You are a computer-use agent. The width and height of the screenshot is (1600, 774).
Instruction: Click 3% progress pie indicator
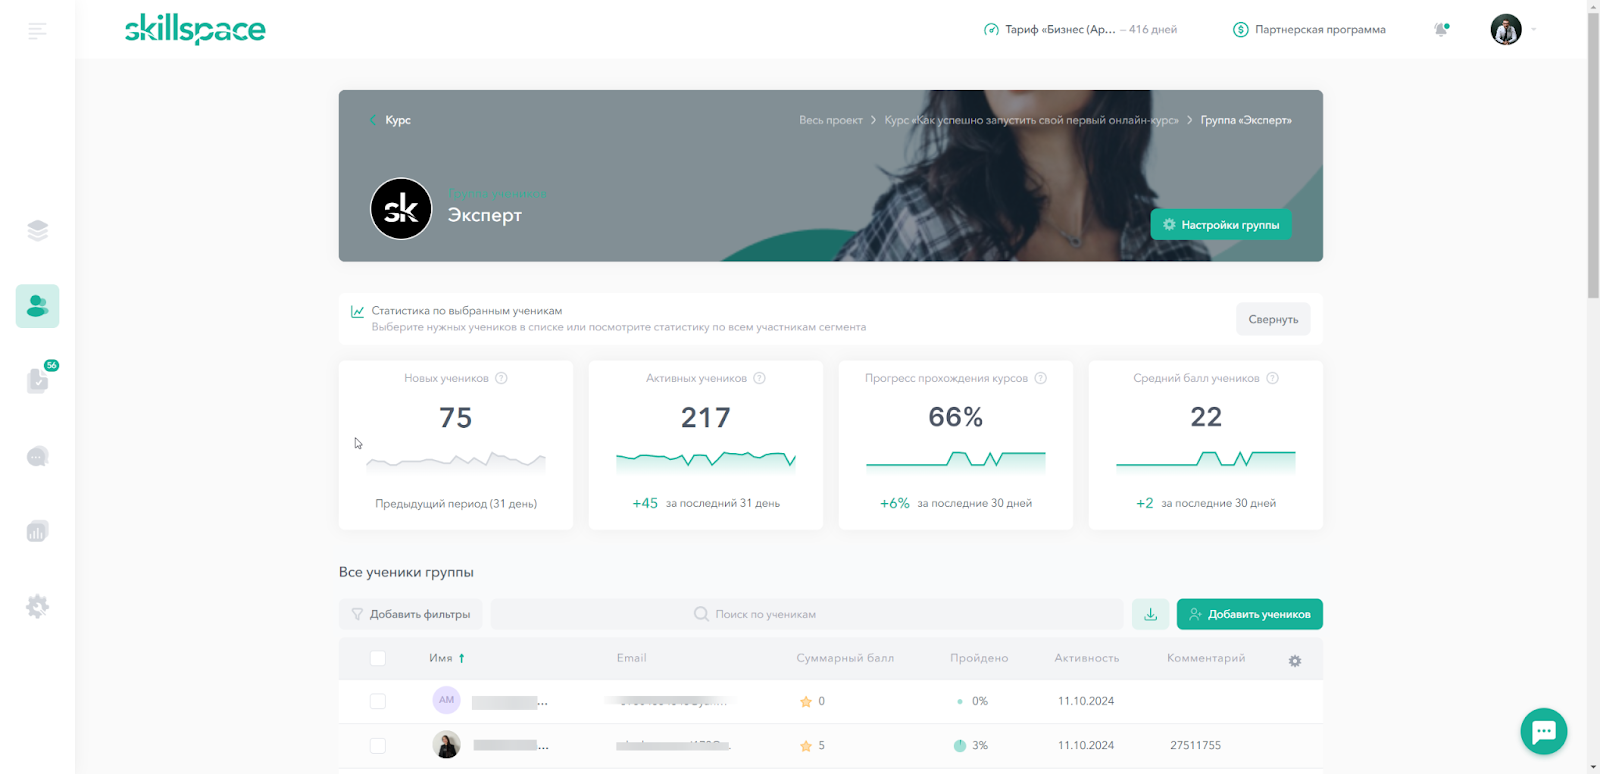coord(960,745)
